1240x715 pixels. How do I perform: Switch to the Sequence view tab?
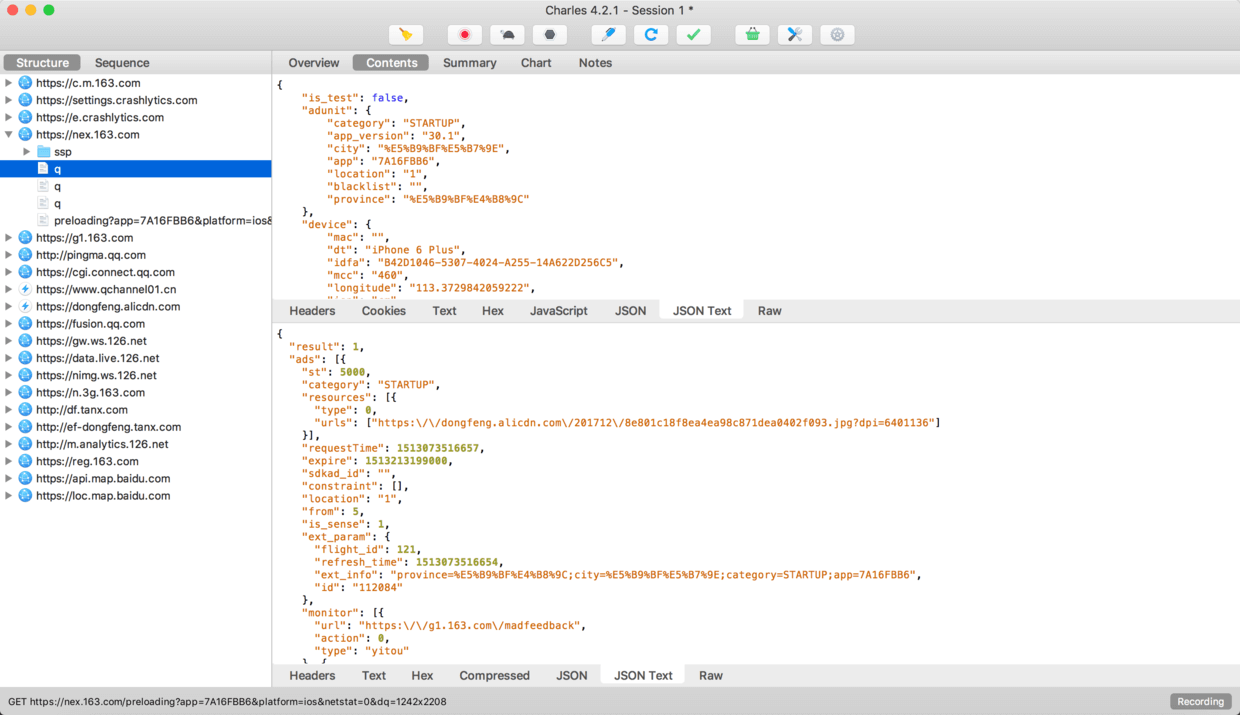tap(122, 62)
